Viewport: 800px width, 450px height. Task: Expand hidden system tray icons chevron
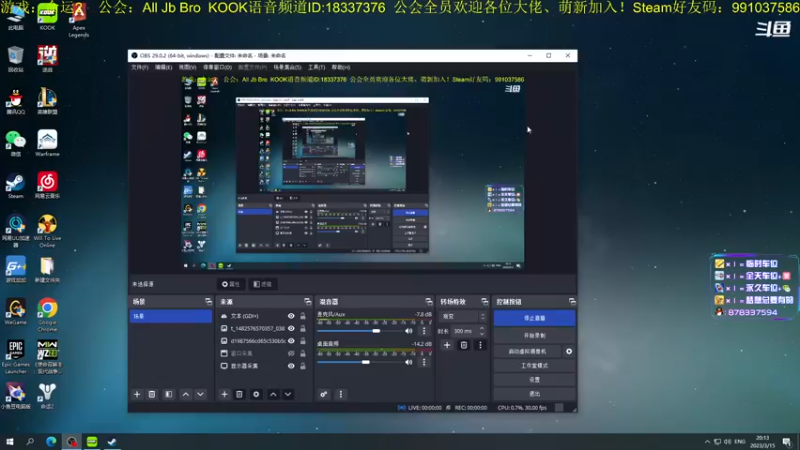pyautogui.click(x=707, y=442)
